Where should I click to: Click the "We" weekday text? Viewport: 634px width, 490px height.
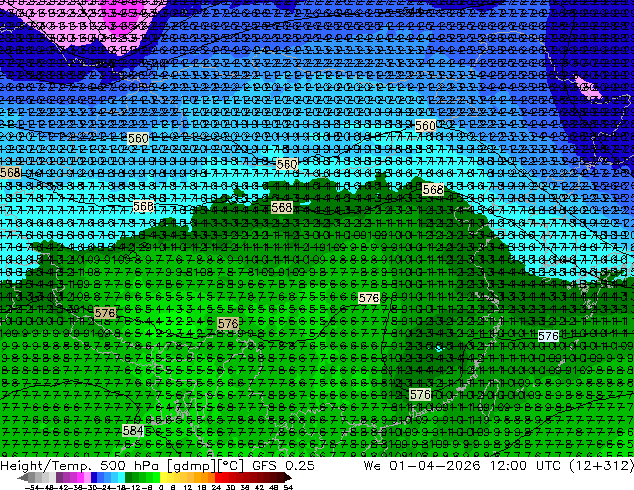coord(372,465)
